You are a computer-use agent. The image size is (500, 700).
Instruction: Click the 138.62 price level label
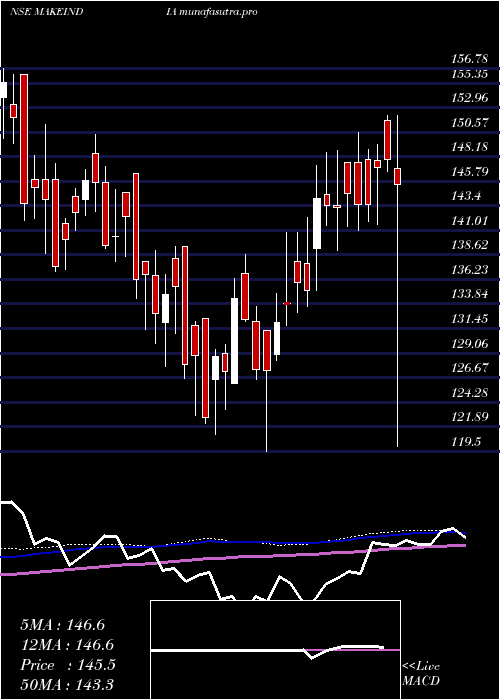(x=470, y=246)
